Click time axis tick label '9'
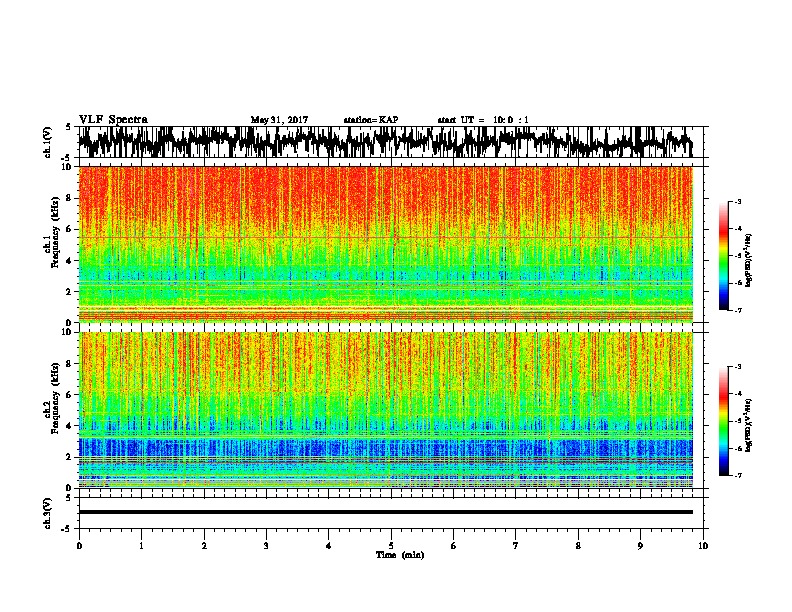The height and width of the screenshot is (612, 792). pyautogui.click(x=640, y=546)
